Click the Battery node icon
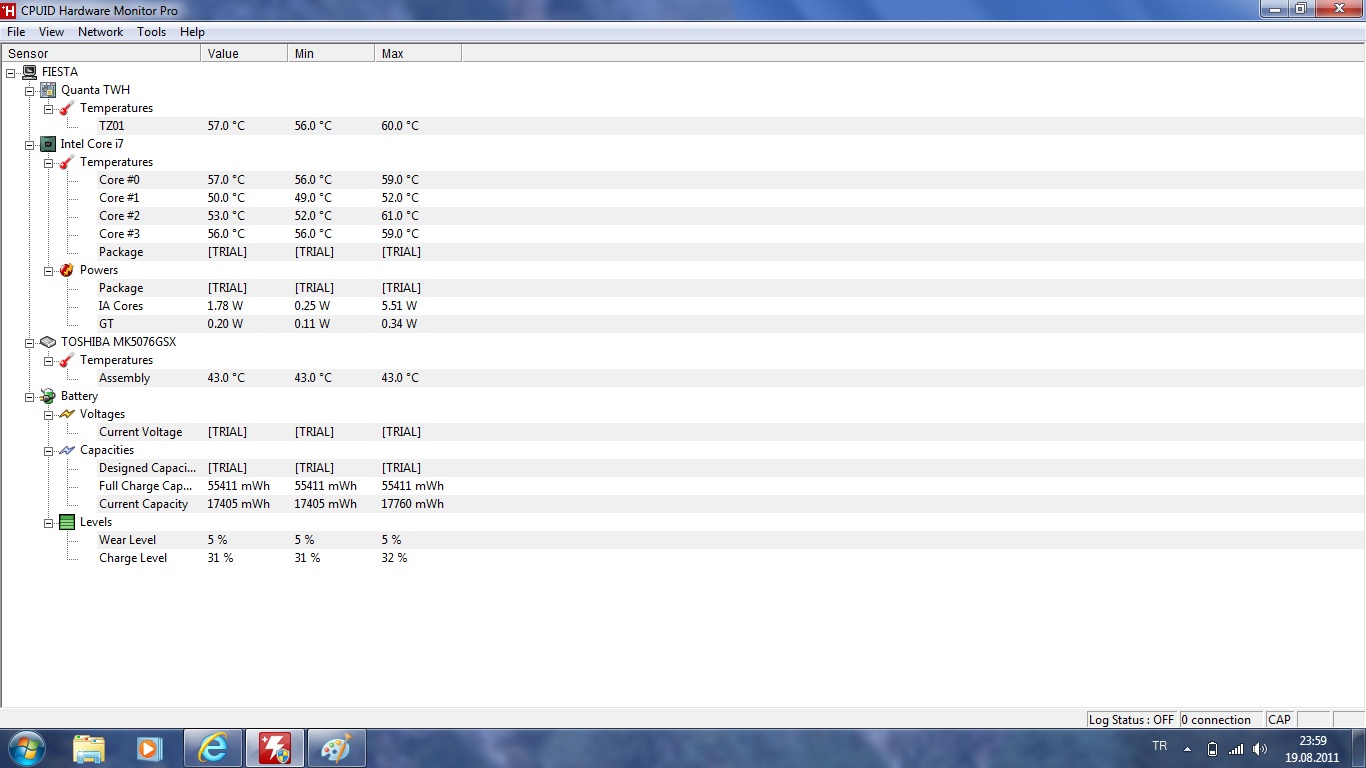 point(48,396)
